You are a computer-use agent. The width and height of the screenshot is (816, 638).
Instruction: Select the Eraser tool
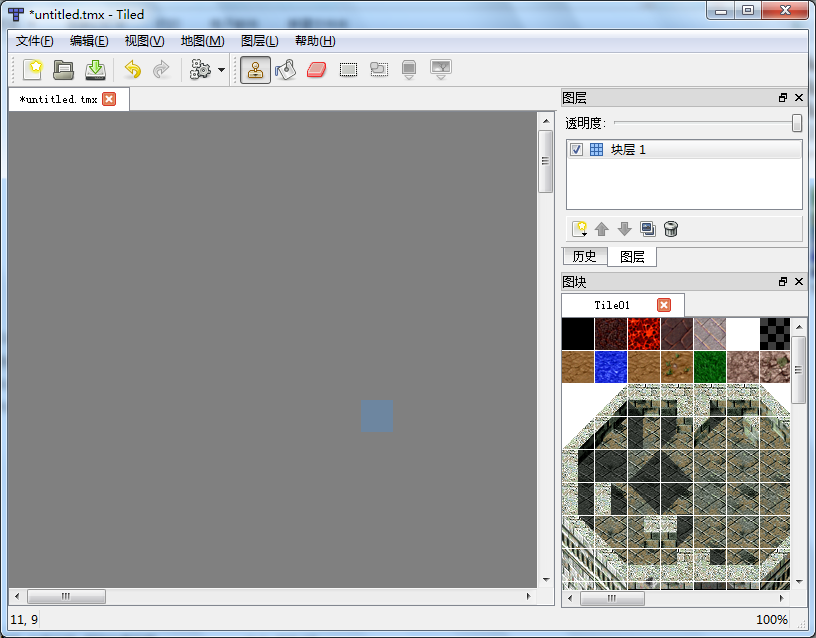[316, 69]
